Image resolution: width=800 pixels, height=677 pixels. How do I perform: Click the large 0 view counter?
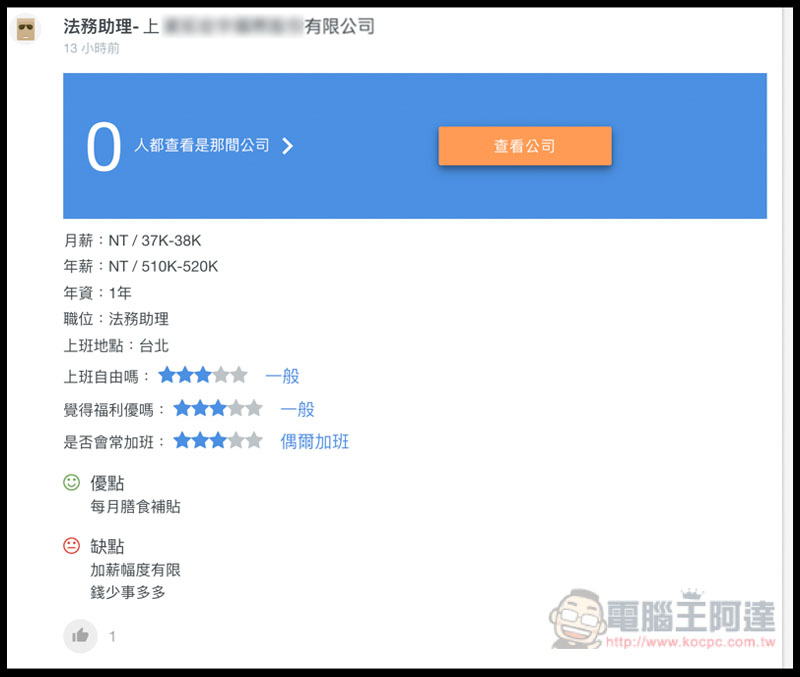pos(103,147)
